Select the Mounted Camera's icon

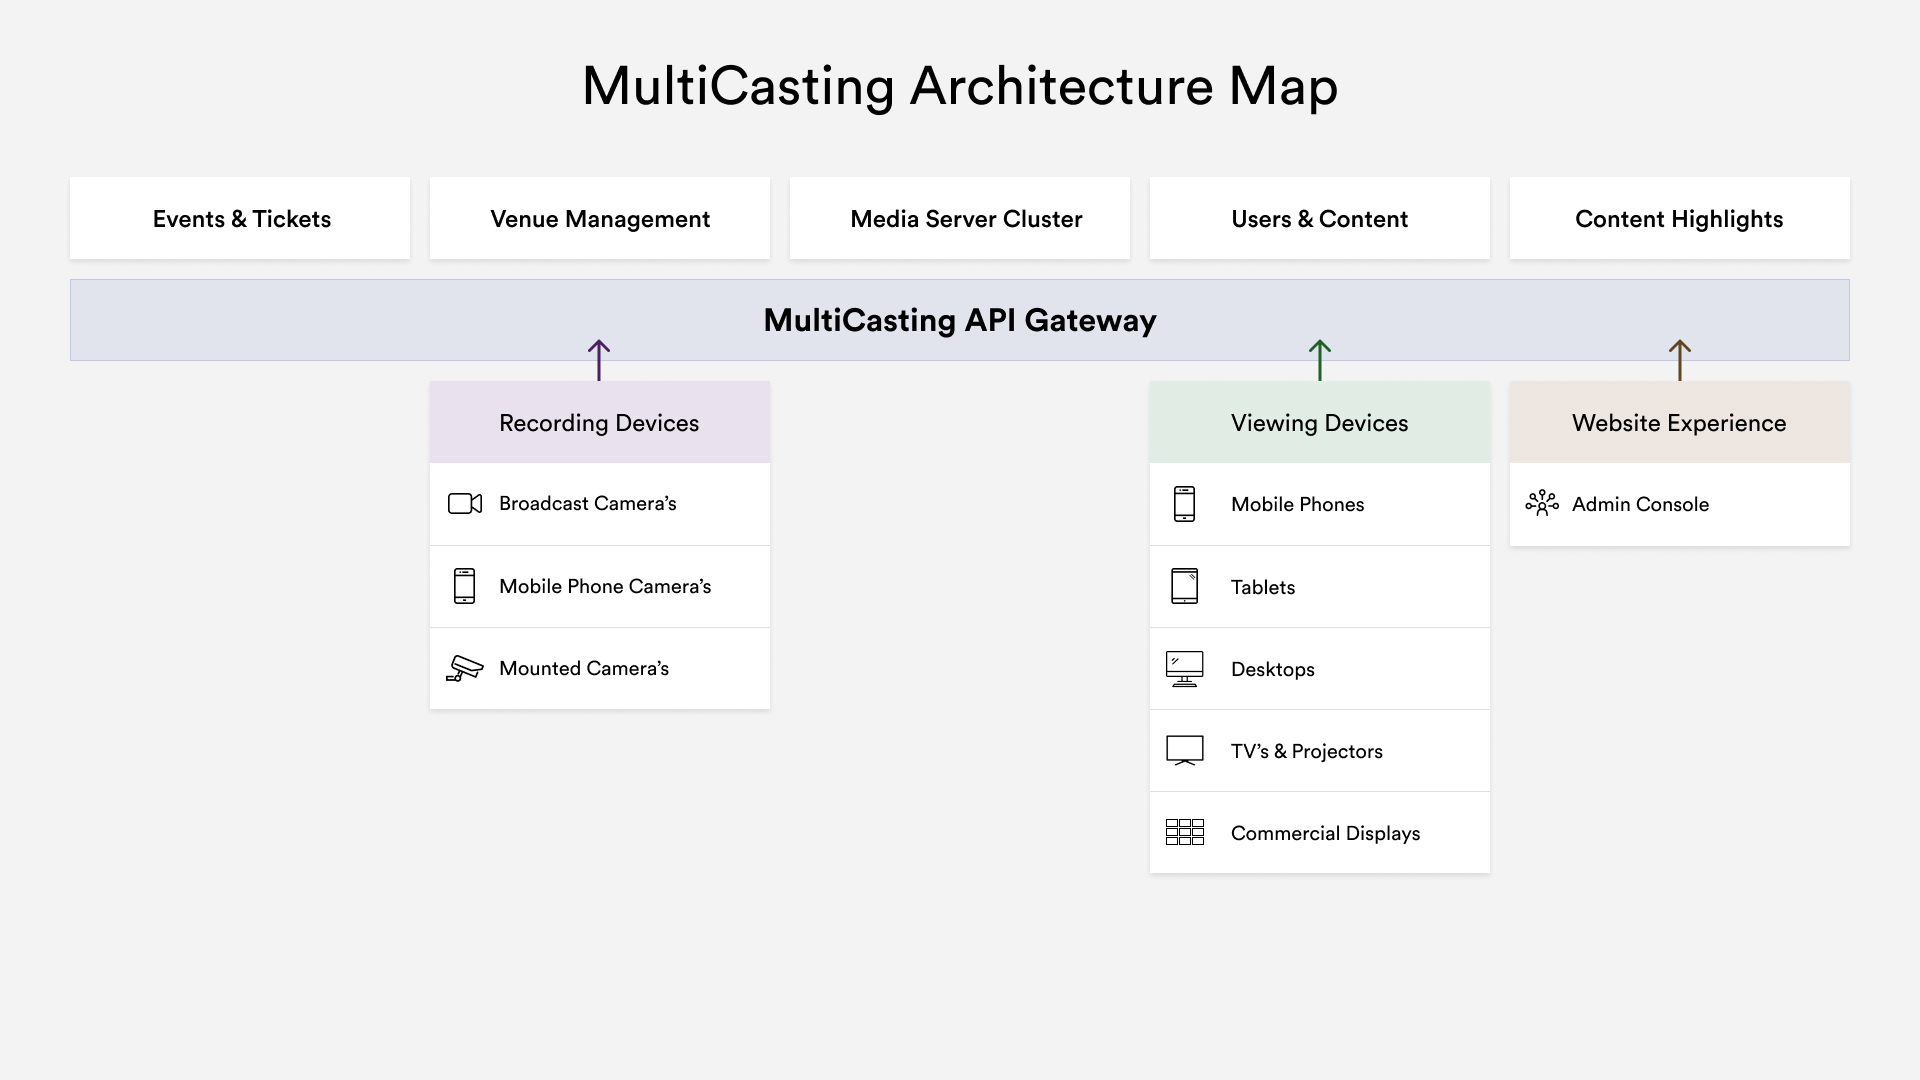464,668
